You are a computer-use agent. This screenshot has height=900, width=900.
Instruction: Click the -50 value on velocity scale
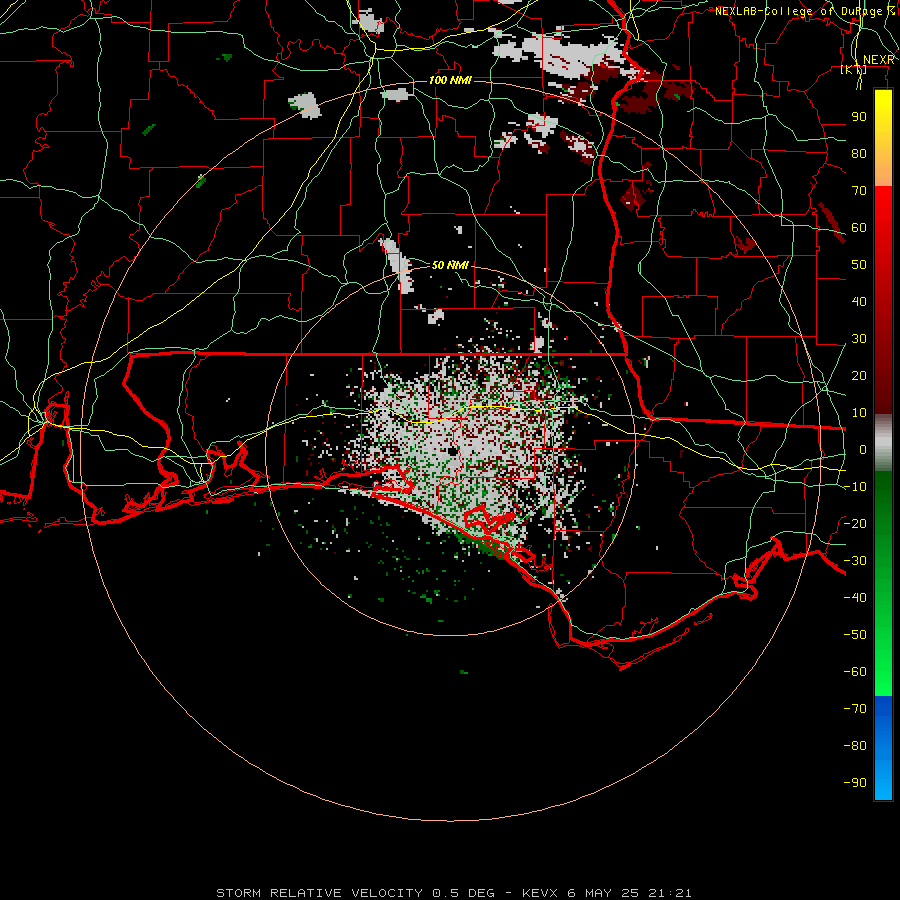[855, 635]
